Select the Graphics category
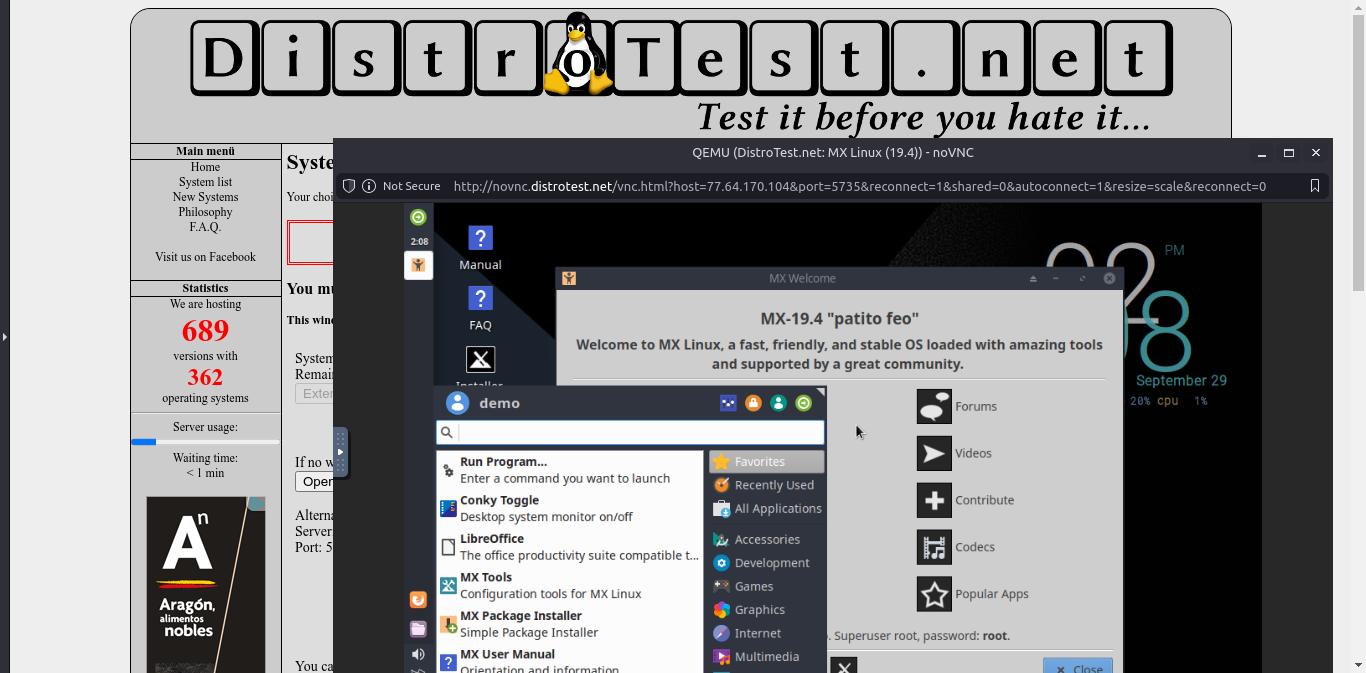The image size is (1366, 673). 767,609
